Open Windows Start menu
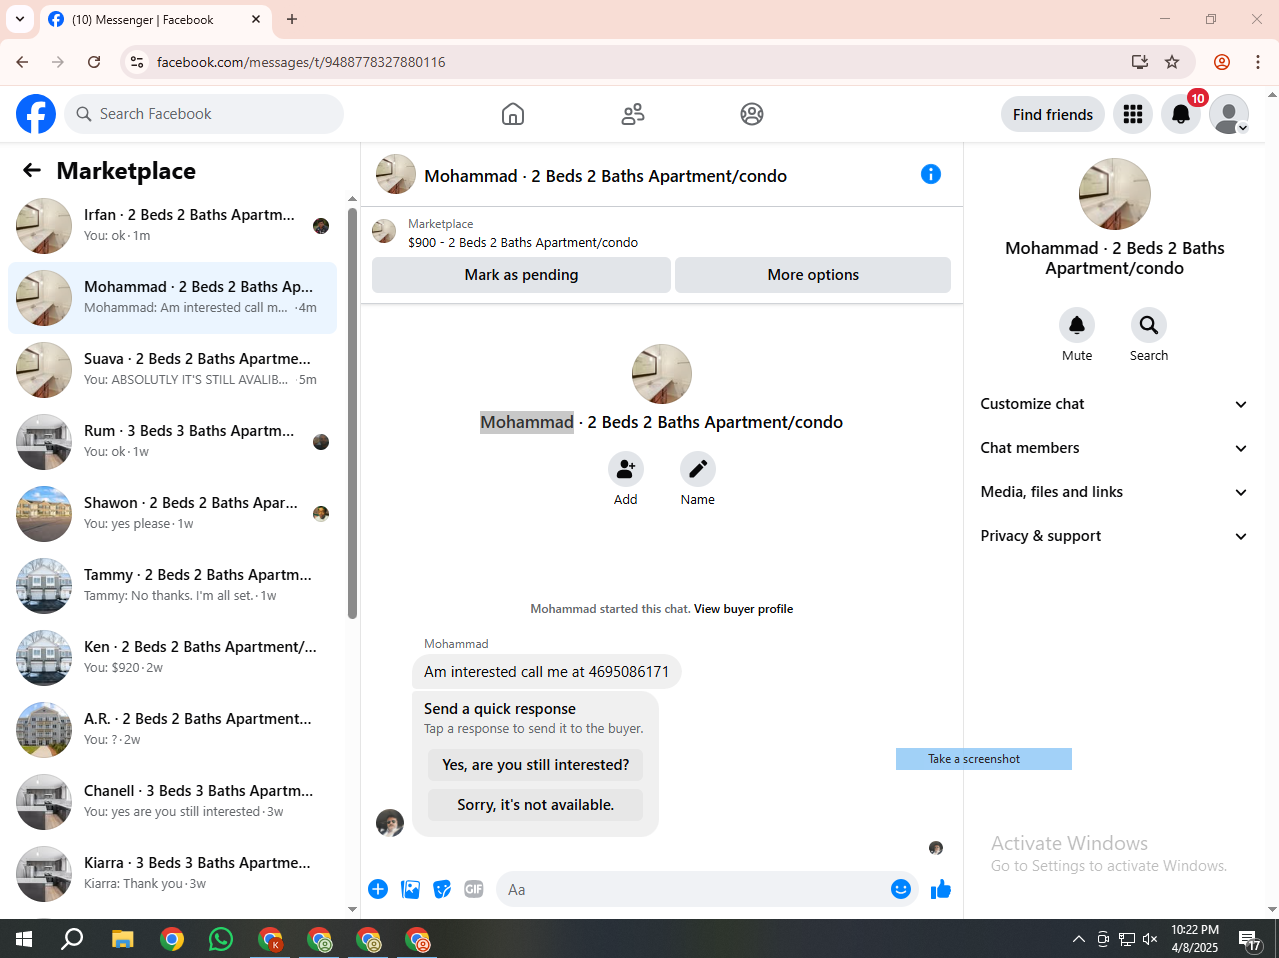The width and height of the screenshot is (1279, 958). [24, 939]
